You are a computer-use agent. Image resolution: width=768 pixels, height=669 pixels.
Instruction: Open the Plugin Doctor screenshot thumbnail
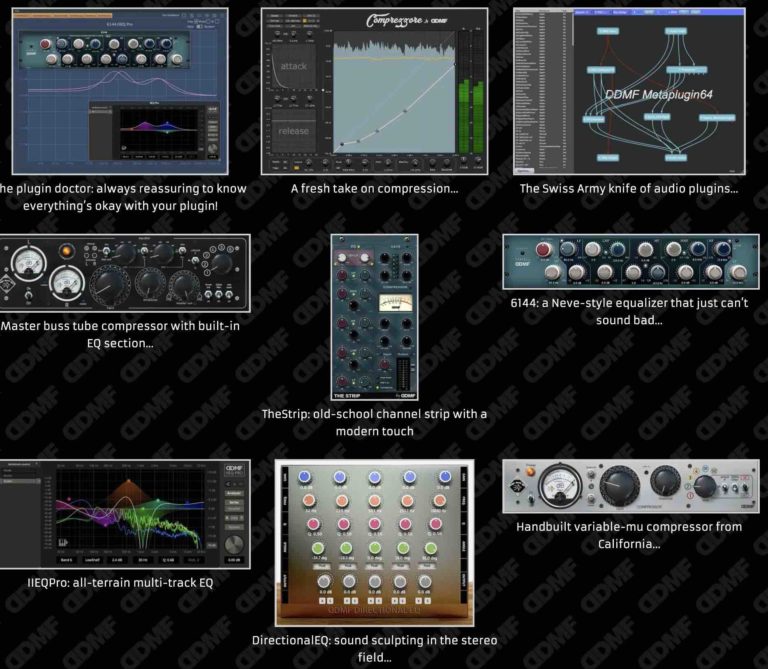[x=120, y=91]
